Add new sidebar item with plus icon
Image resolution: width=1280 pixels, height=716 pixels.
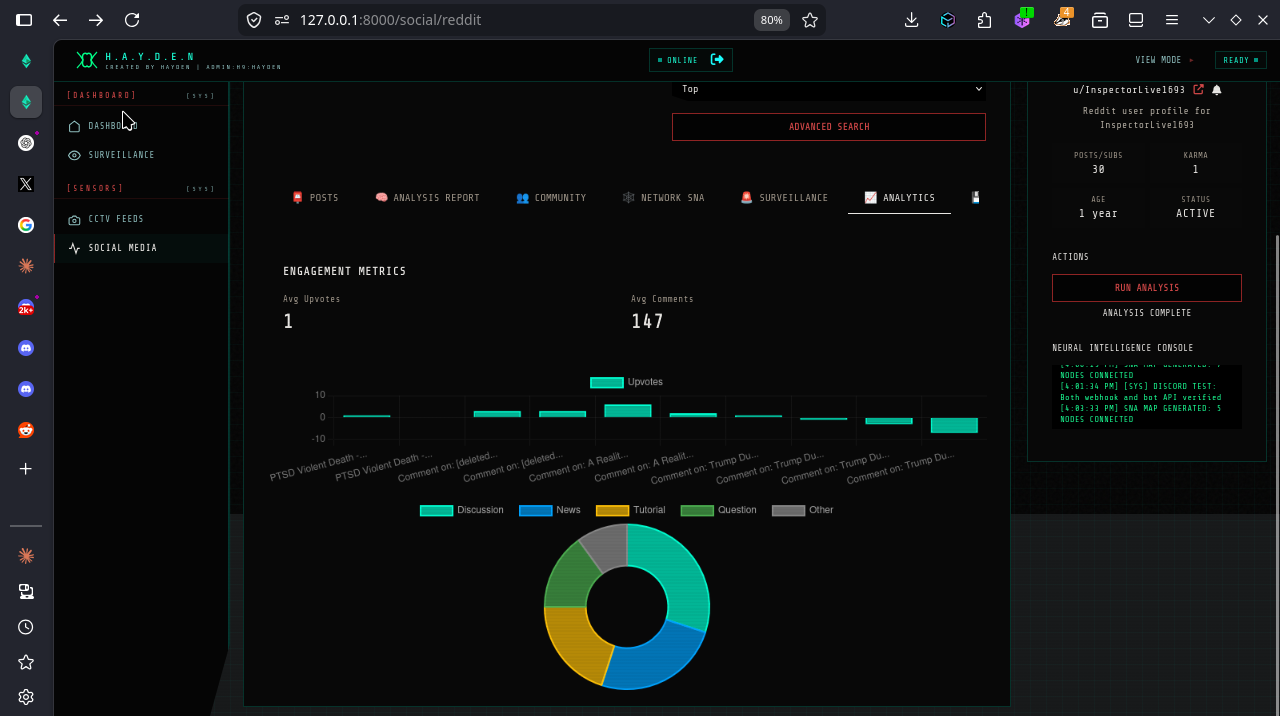point(26,469)
